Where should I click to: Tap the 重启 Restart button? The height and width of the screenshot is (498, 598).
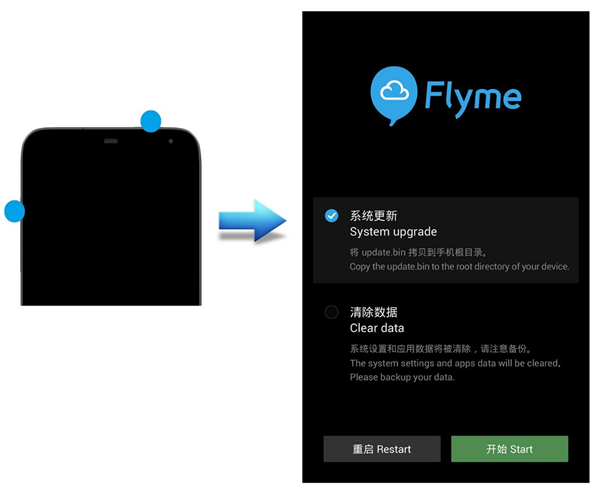(x=382, y=449)
